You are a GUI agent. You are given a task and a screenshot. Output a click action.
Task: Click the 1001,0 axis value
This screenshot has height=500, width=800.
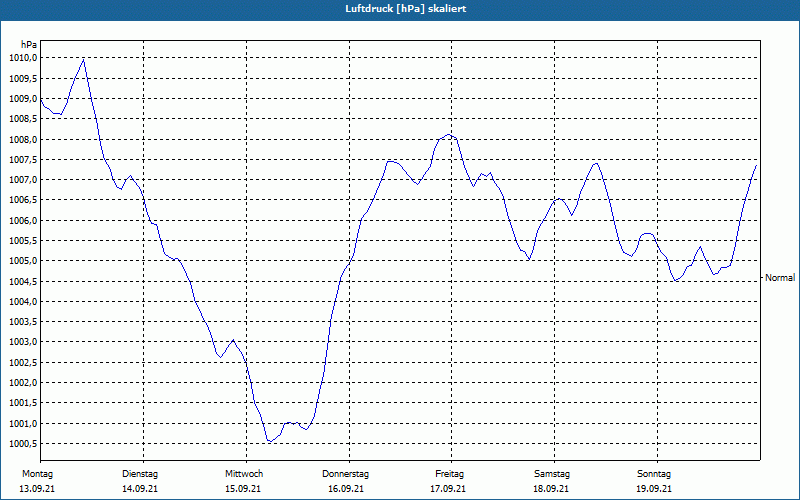click(23, 423)
